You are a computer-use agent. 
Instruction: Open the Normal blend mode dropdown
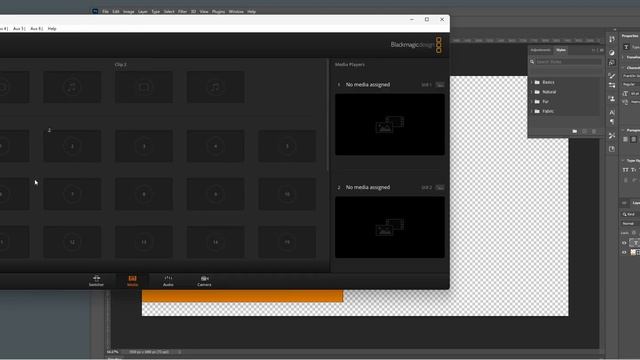631,224
